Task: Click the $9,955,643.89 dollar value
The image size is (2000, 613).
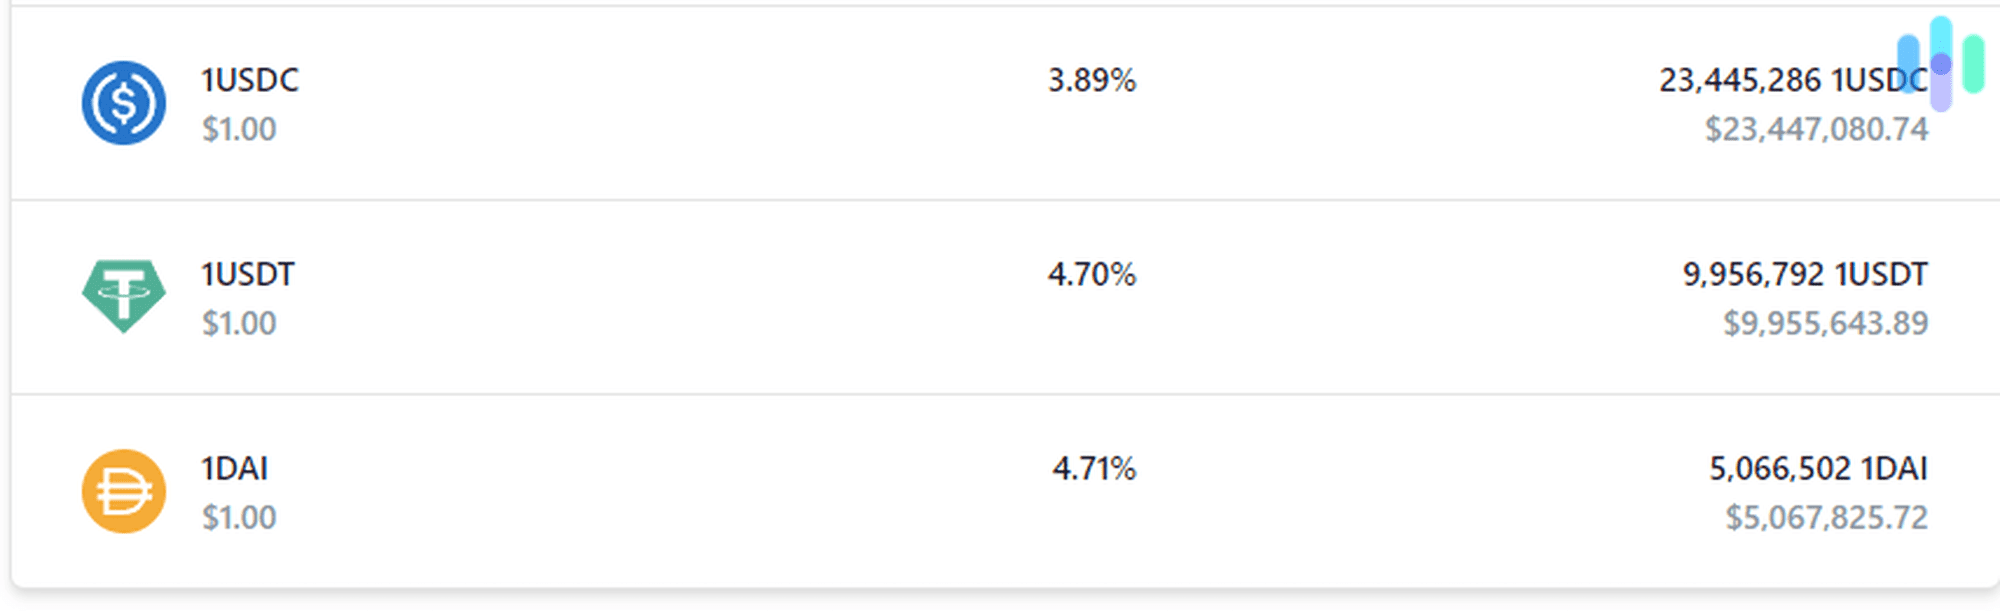Action: (x=1826, y=323)
